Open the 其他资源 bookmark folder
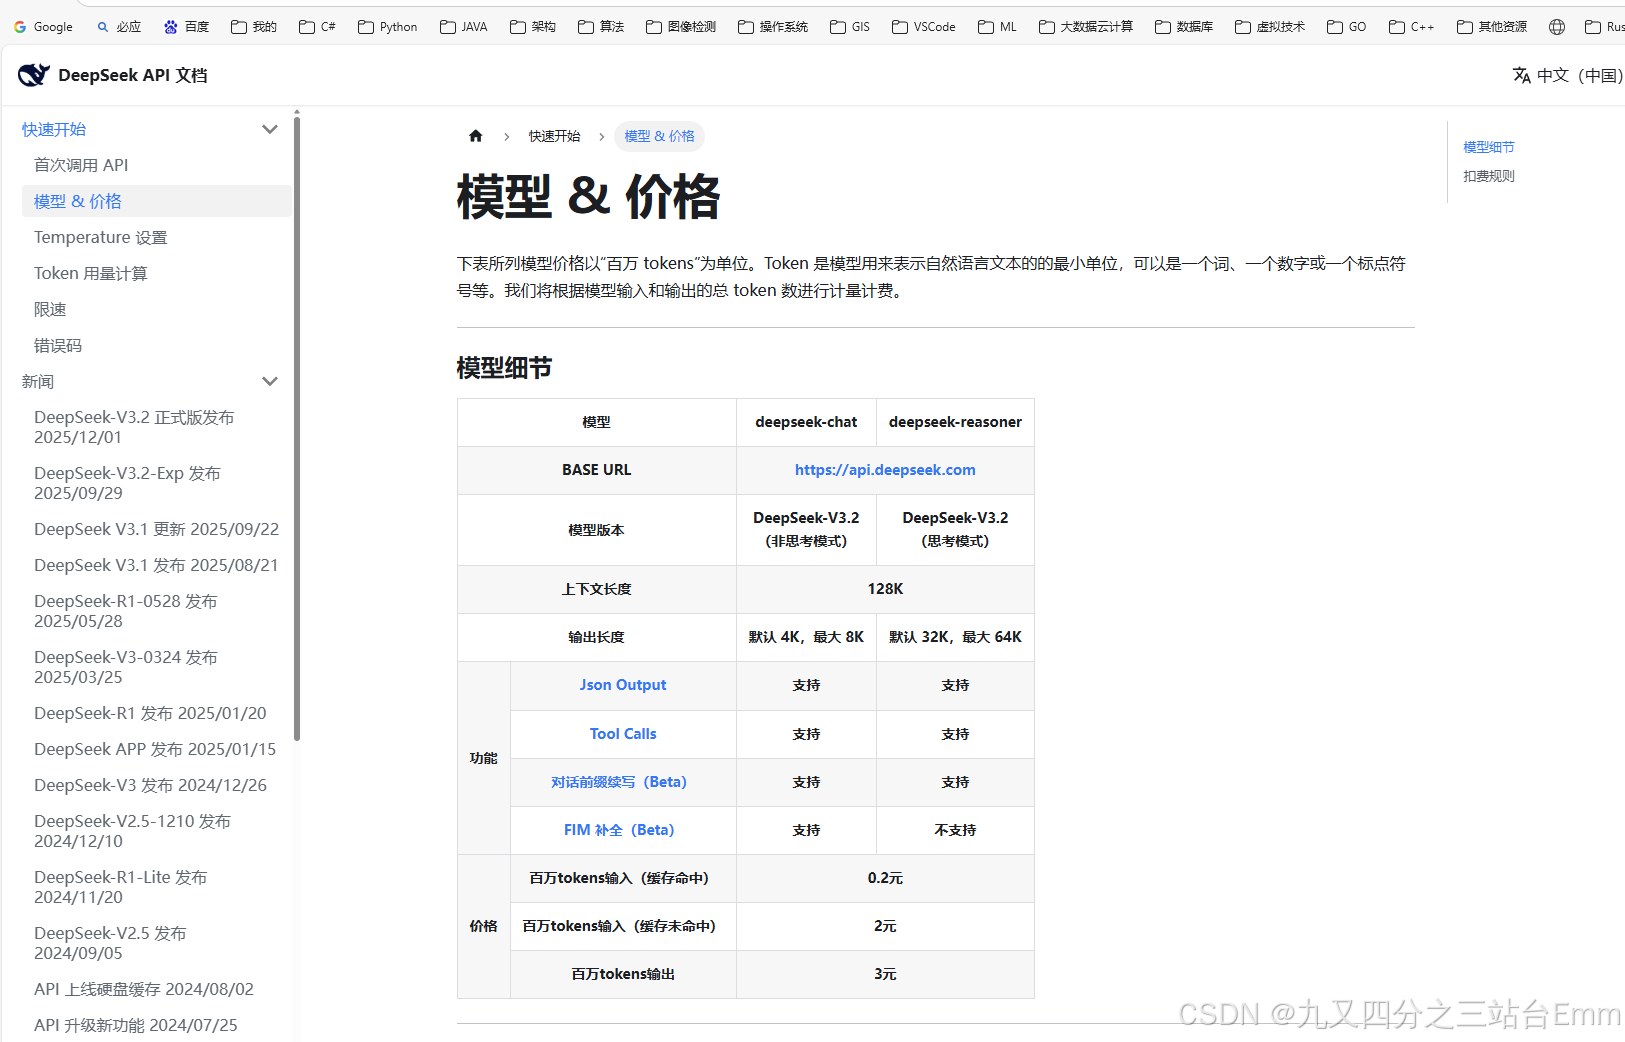This screenshot has height=1042, width=1625. (1492, 27)
